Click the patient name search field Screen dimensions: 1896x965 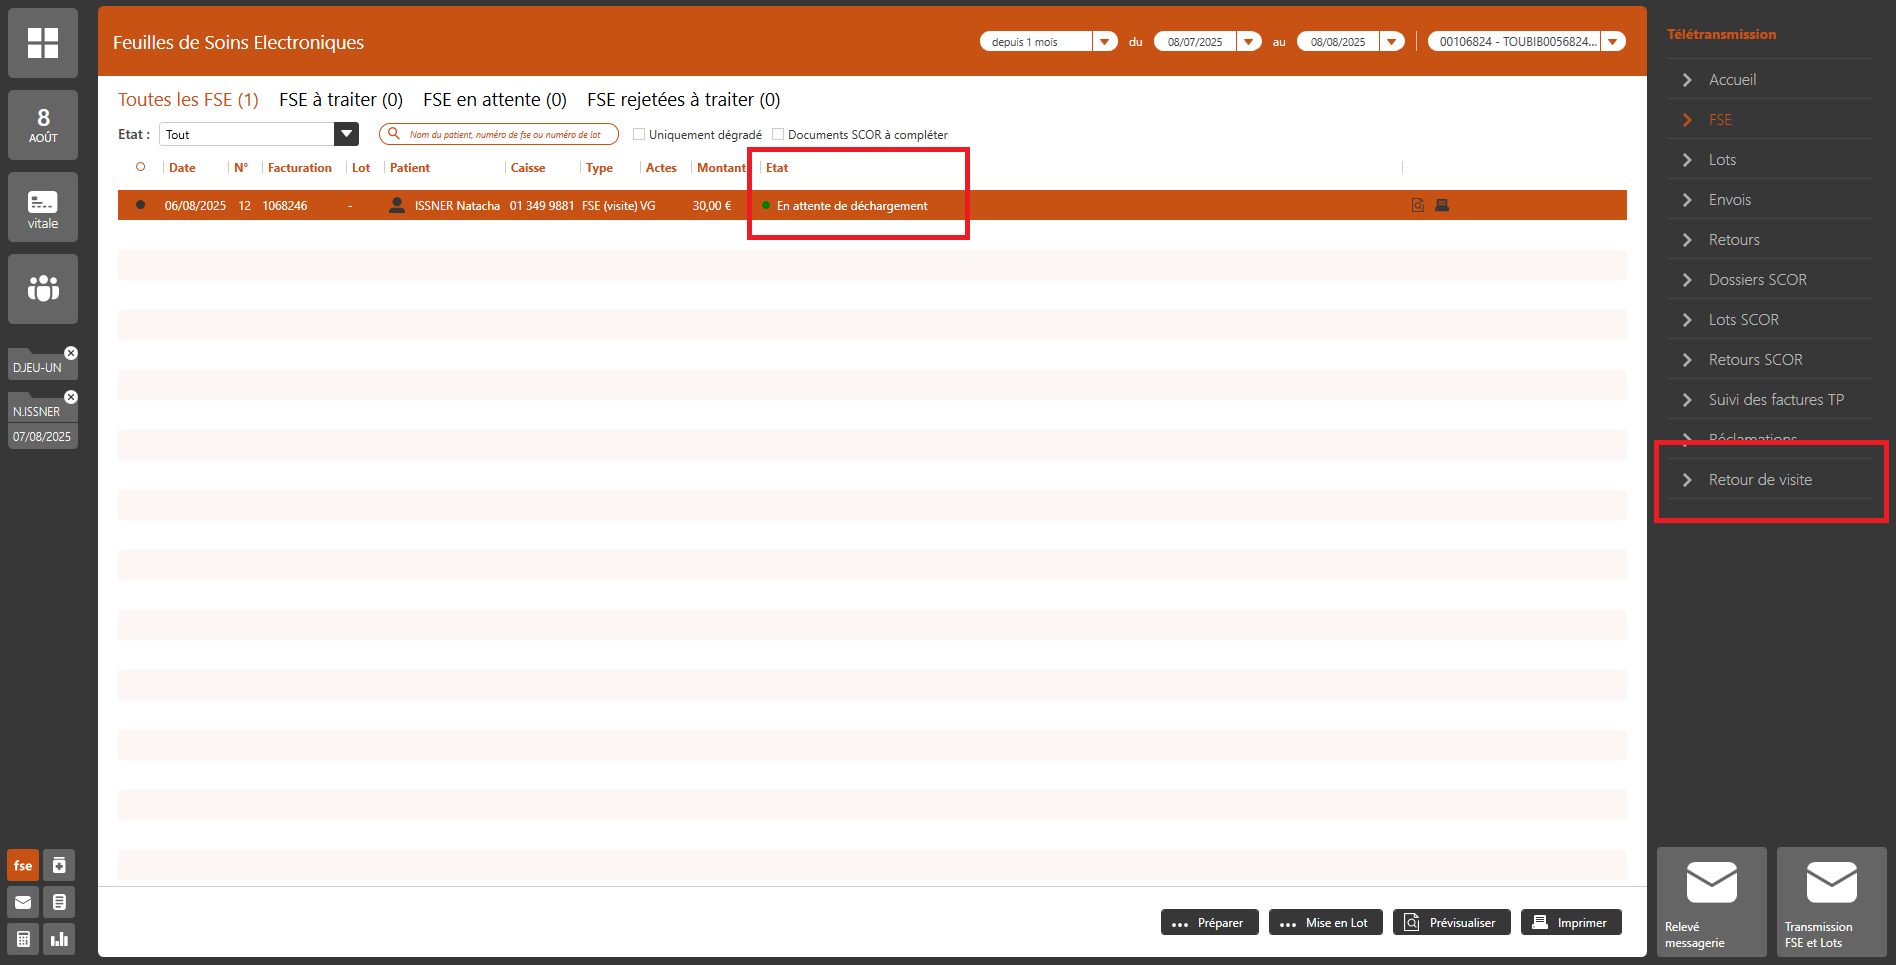tap(505, 134)
